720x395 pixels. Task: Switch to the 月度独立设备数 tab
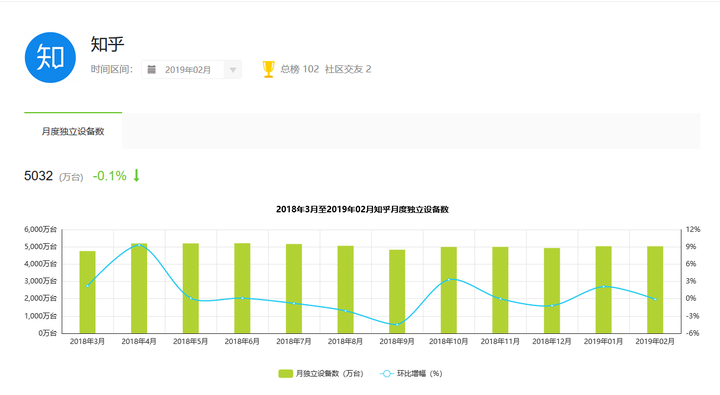click(x=73, y=131)
